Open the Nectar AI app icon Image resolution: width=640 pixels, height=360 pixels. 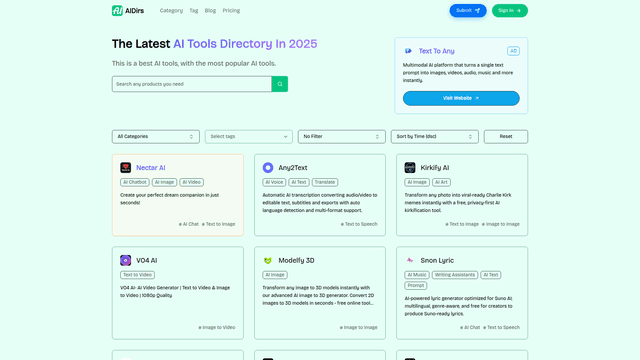(x=126, y=168)
